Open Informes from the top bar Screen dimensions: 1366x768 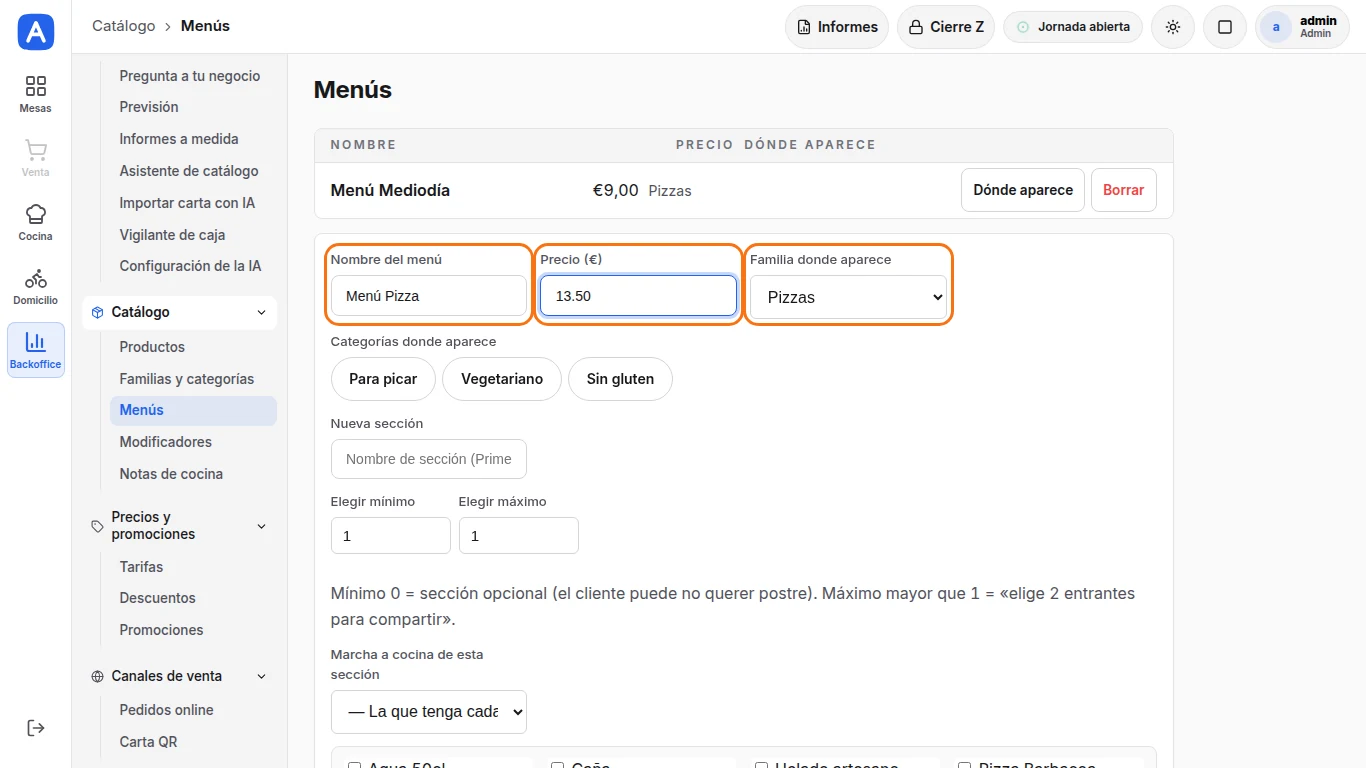coord(837,27)
